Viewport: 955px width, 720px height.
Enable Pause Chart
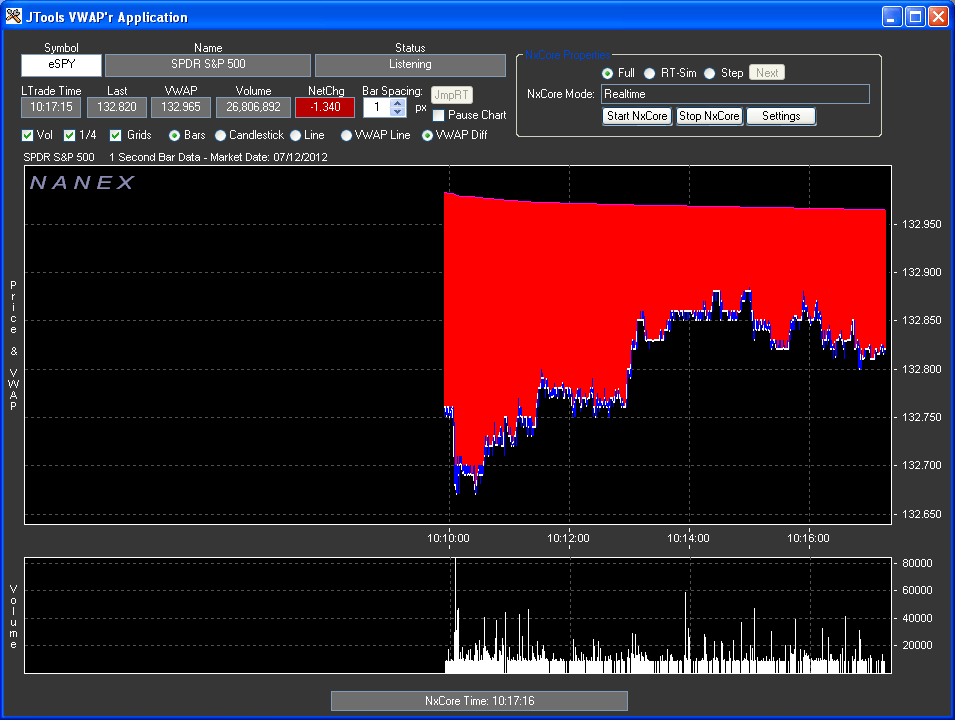(437, 116)
